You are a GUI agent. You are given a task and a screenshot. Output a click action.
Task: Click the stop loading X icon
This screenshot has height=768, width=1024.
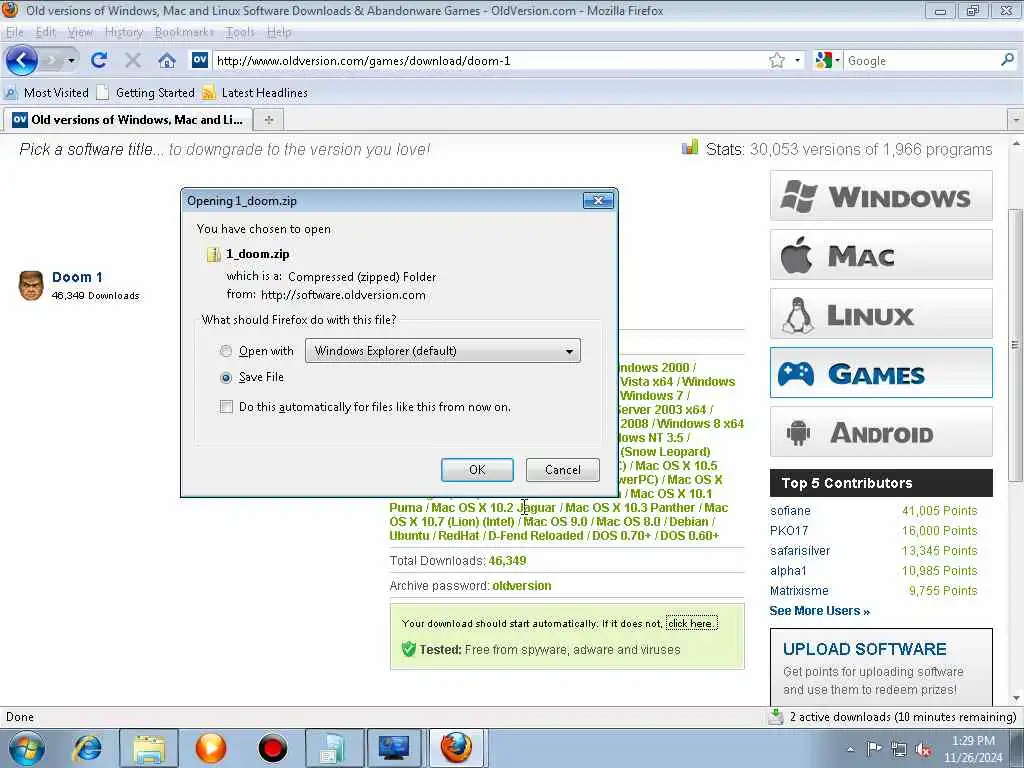133,61
